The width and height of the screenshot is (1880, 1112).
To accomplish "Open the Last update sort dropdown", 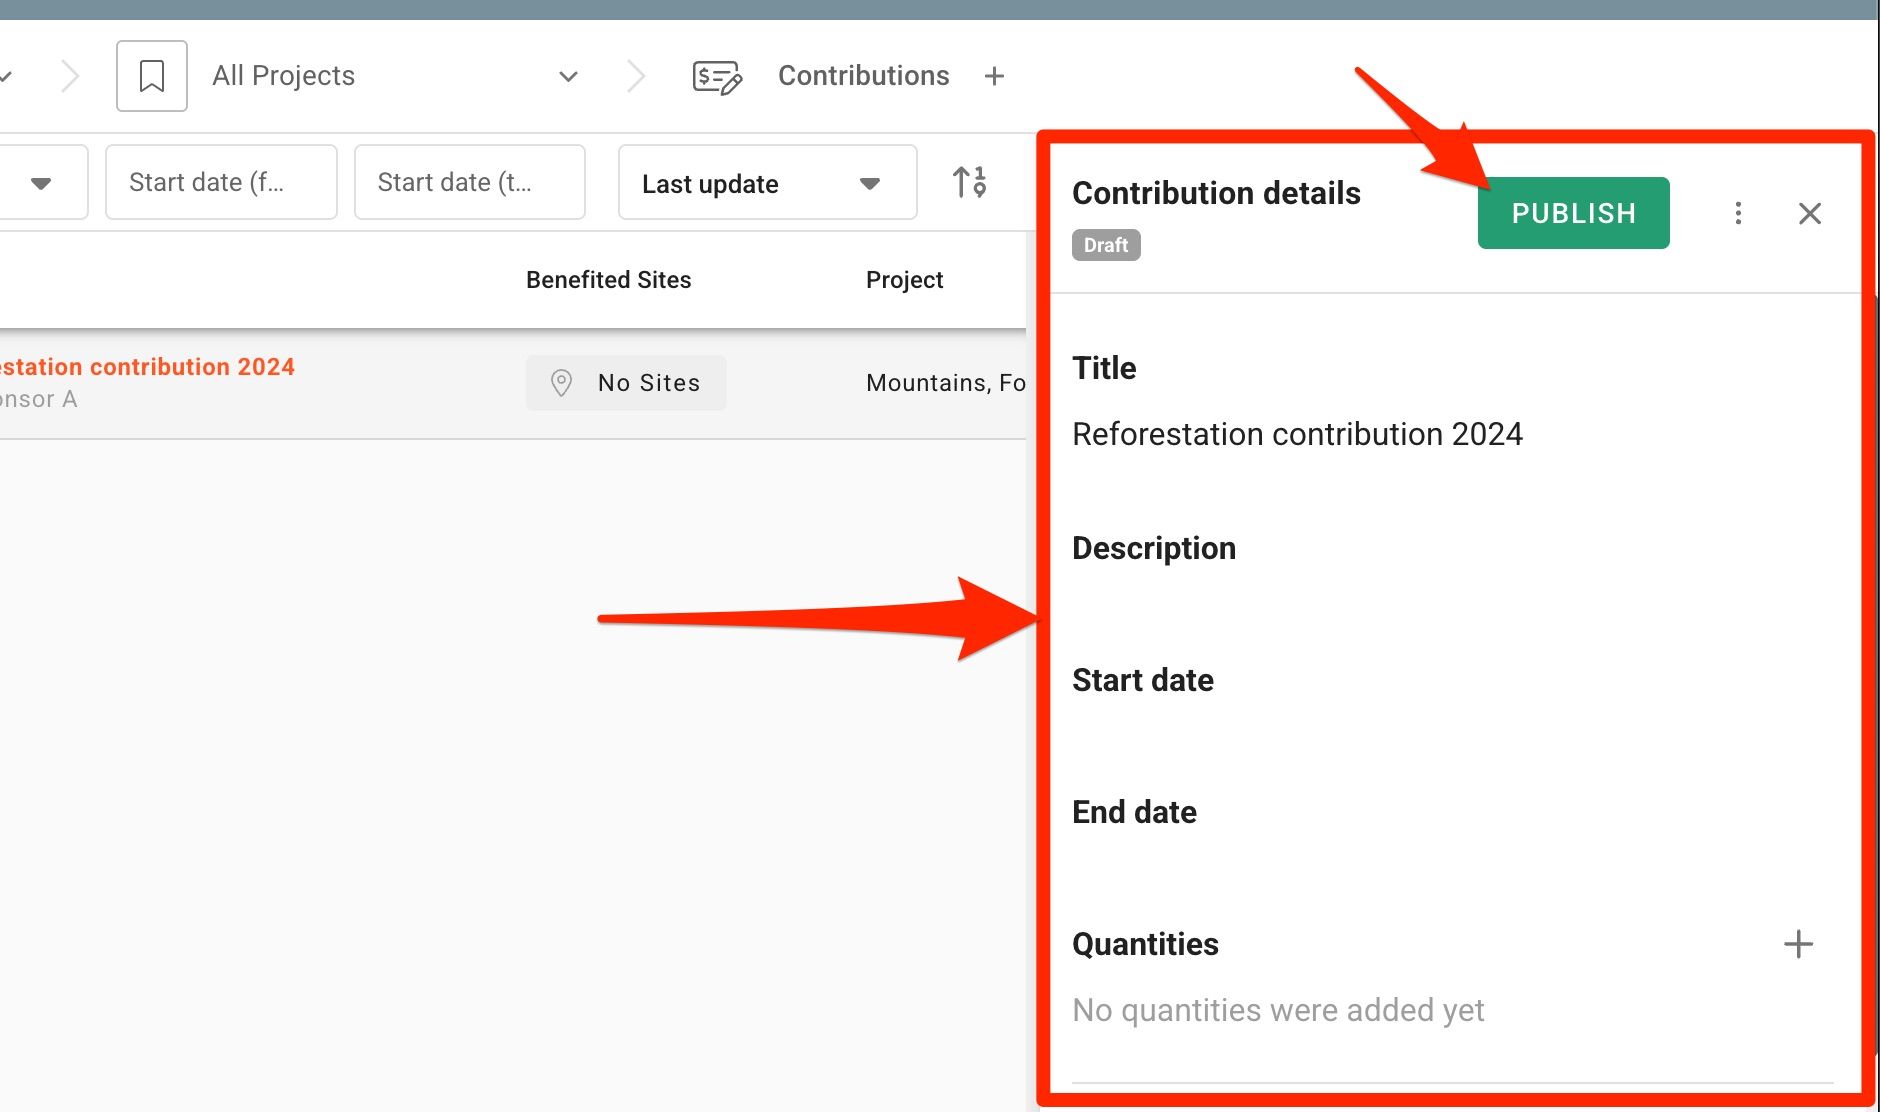I will pos(767,182).
